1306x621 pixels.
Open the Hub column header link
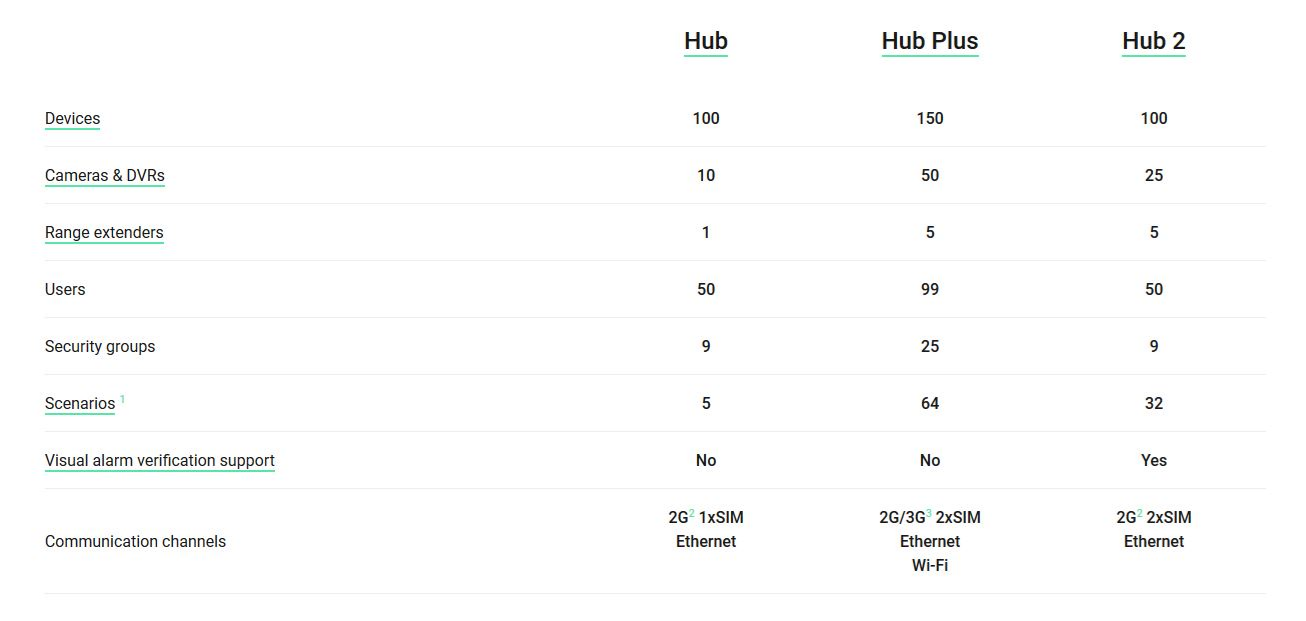705,41
